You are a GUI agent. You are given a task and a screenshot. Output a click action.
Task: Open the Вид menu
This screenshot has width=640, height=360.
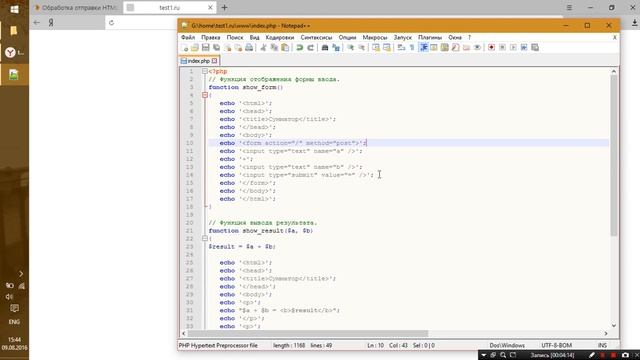click(x=254, y=37)
